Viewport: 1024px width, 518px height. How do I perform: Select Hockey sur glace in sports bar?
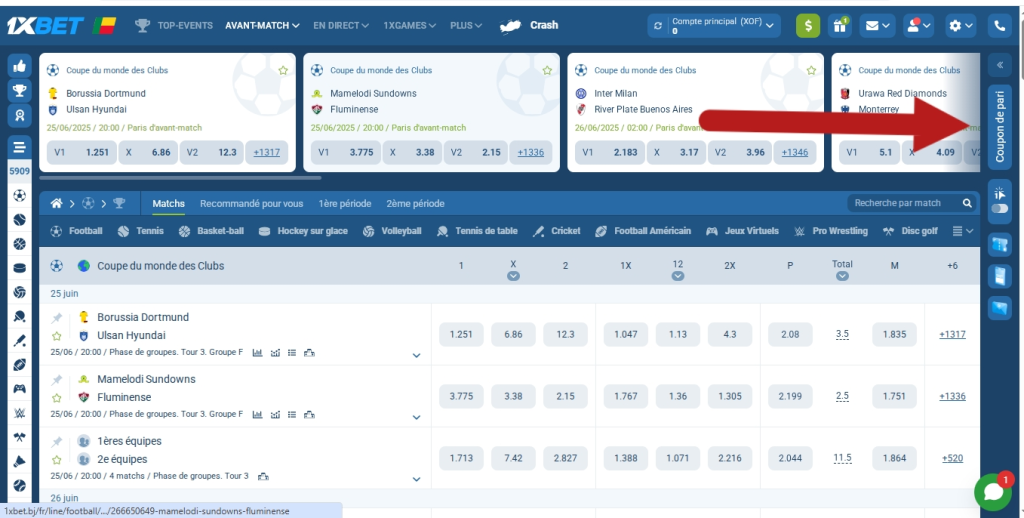tap(303, 231)
